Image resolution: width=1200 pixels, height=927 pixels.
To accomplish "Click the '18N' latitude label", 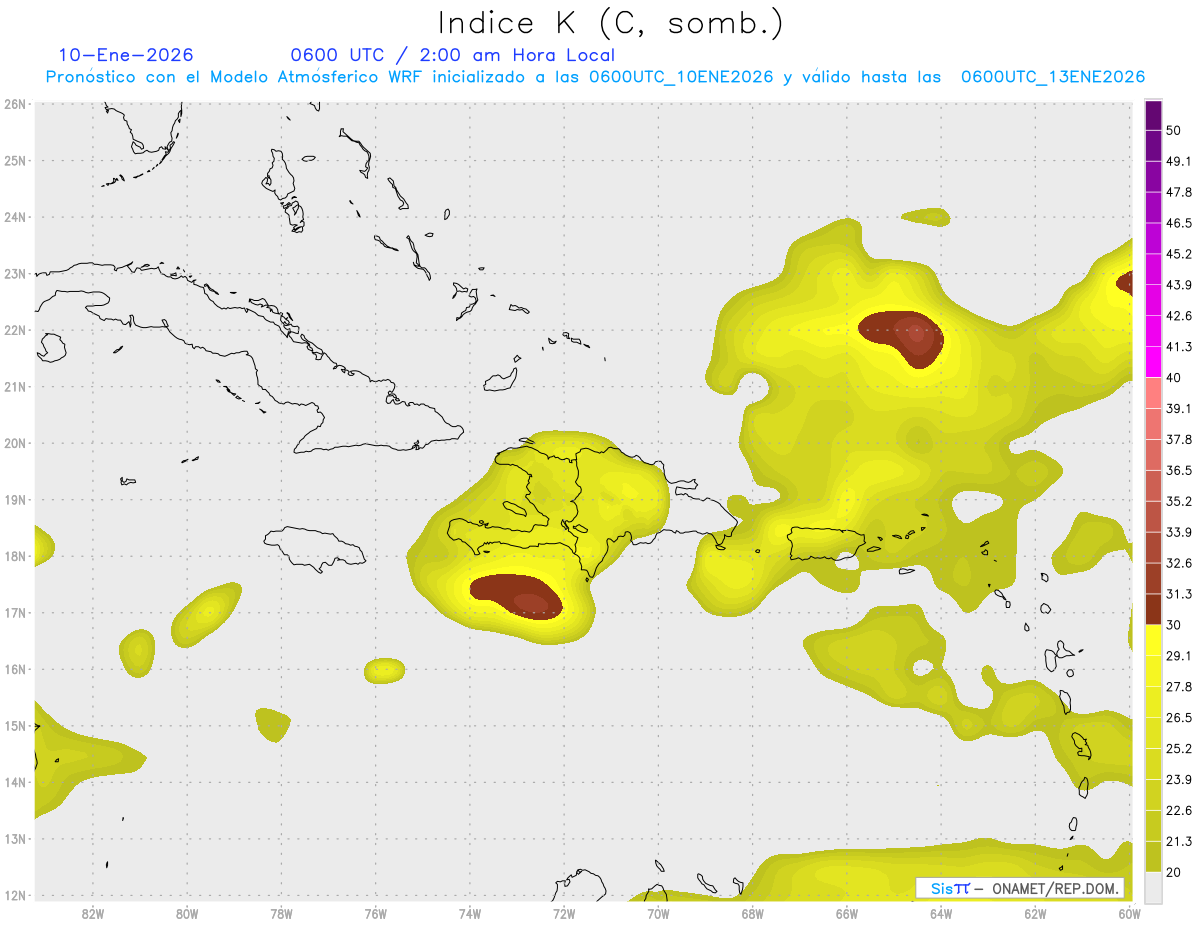I will coord(15,556).
